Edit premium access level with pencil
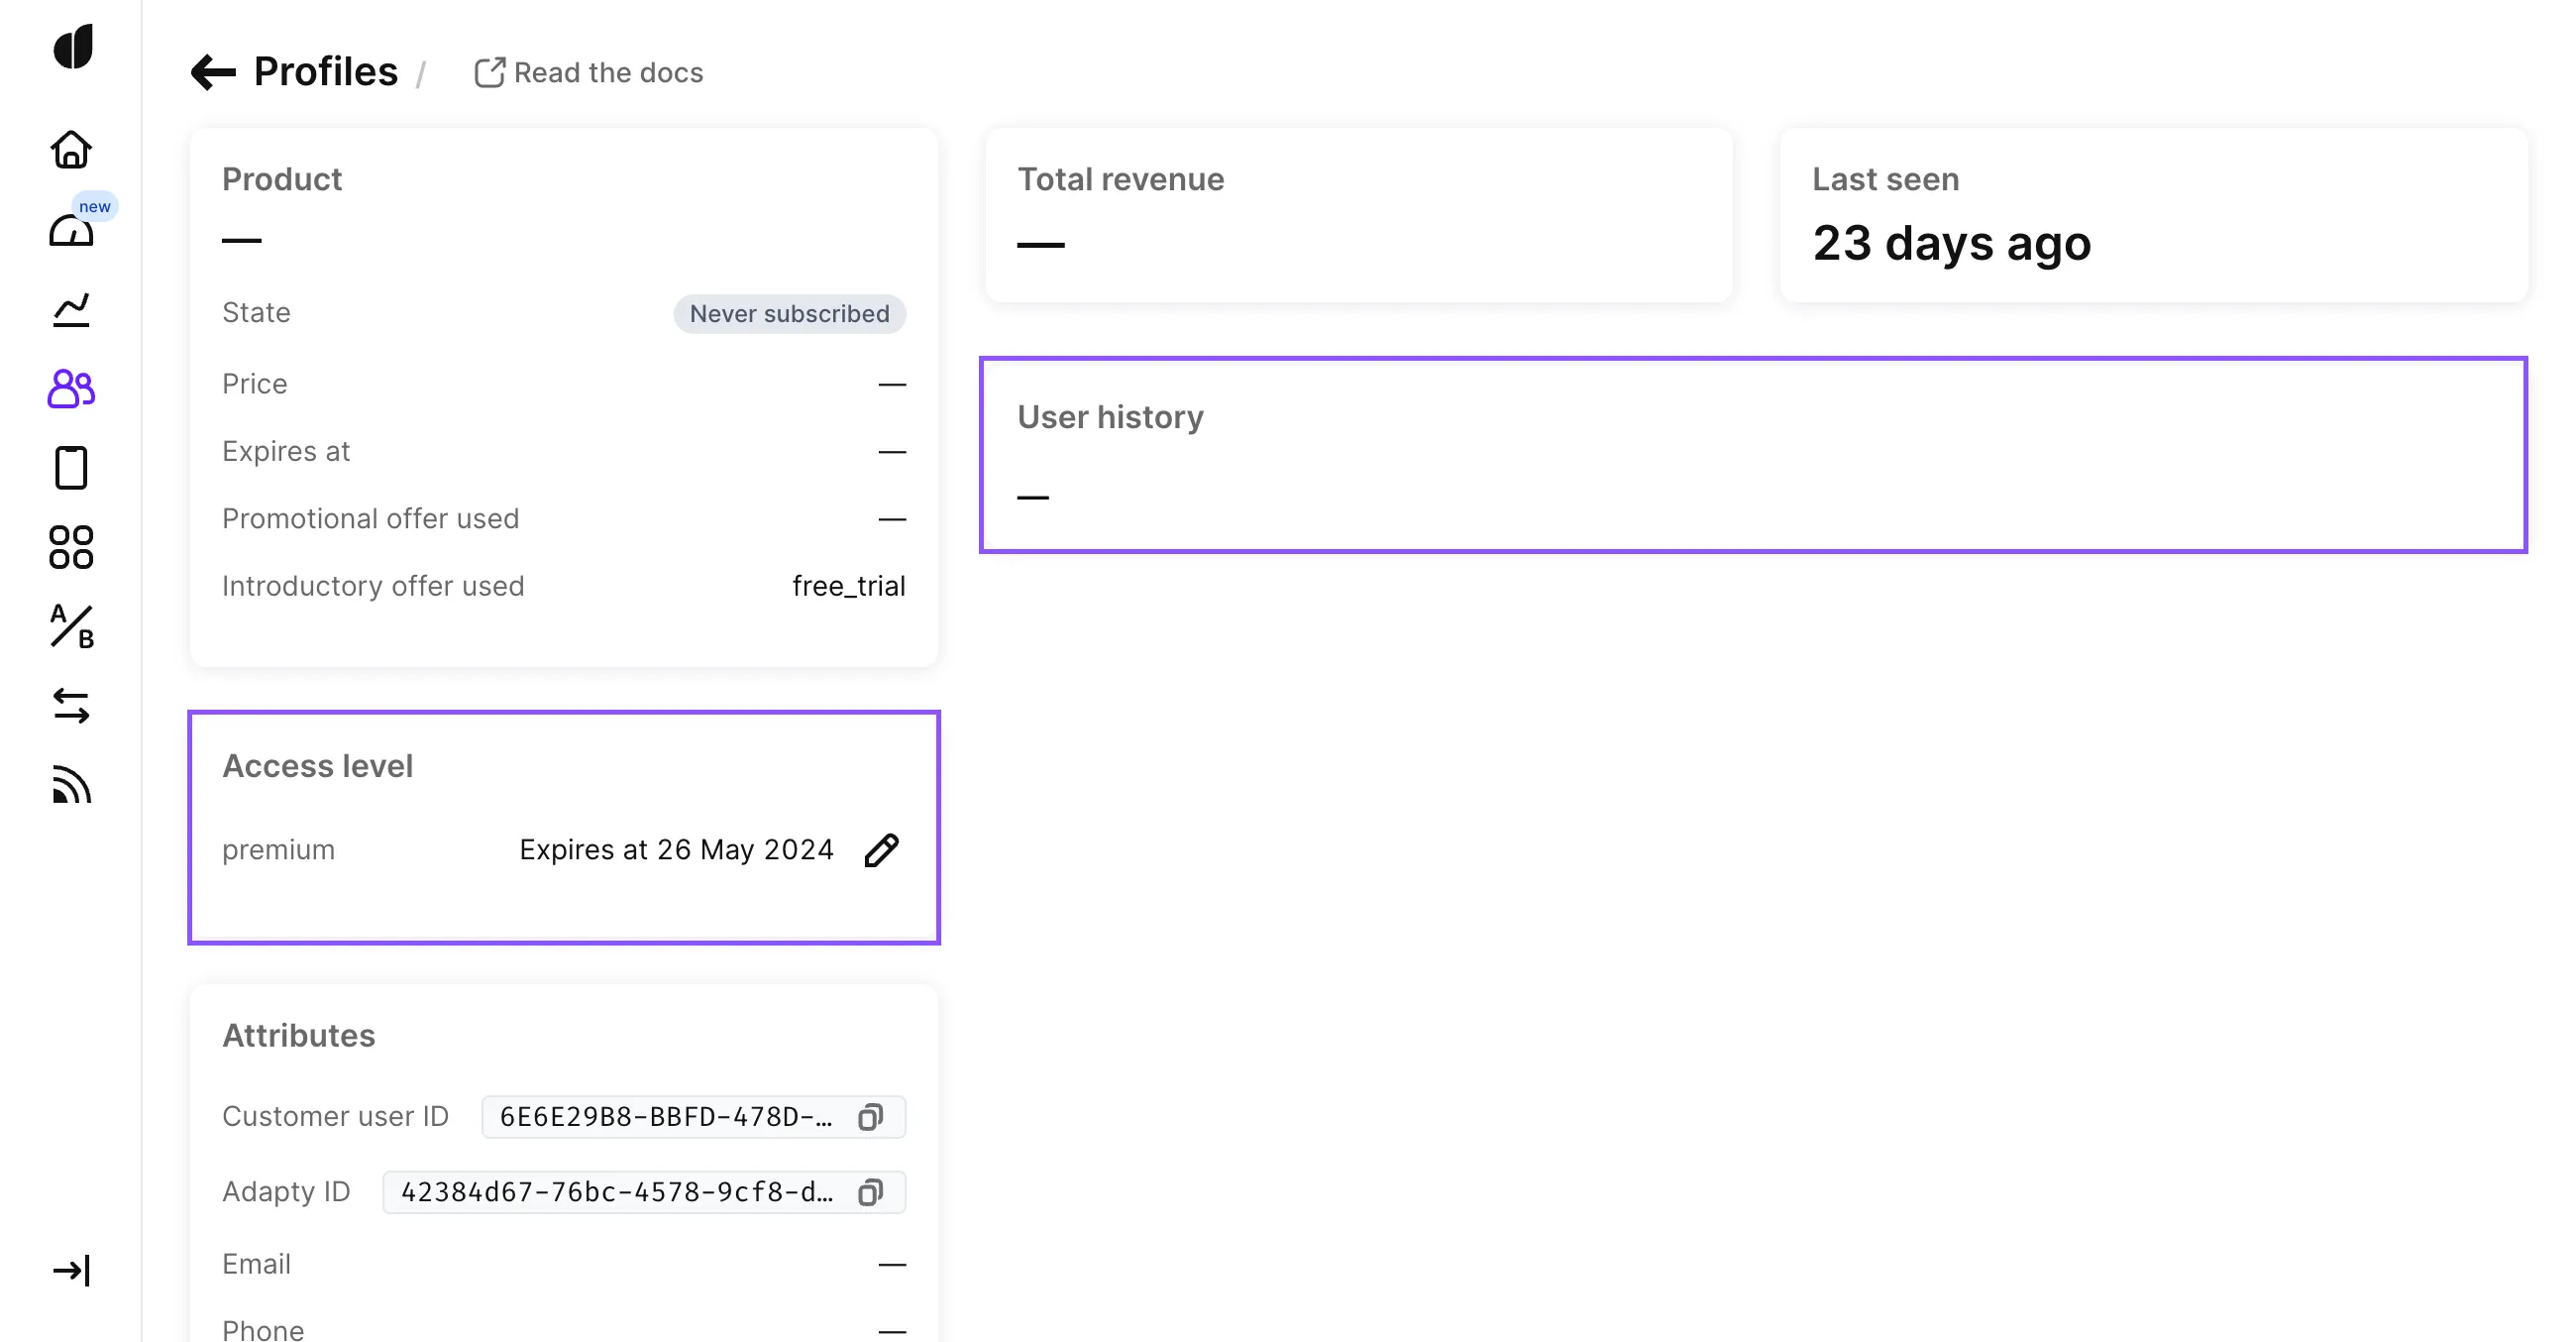 coord(881,850)
